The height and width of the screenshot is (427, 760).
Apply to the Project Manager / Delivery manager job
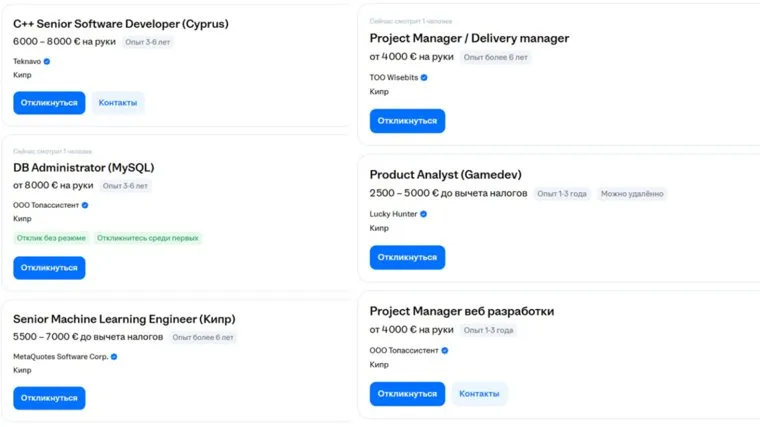point(407,121)
